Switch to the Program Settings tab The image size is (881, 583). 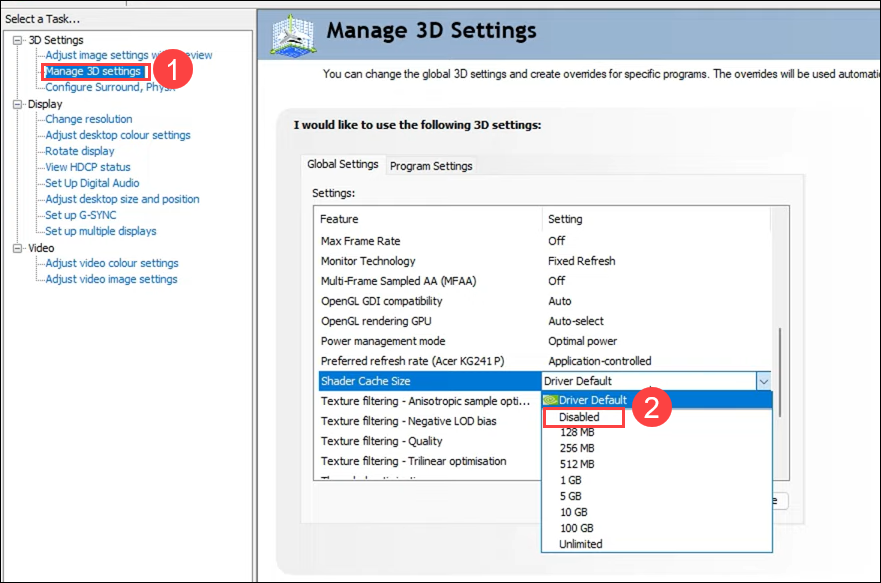pyautogui.click(x=431, y=166)
